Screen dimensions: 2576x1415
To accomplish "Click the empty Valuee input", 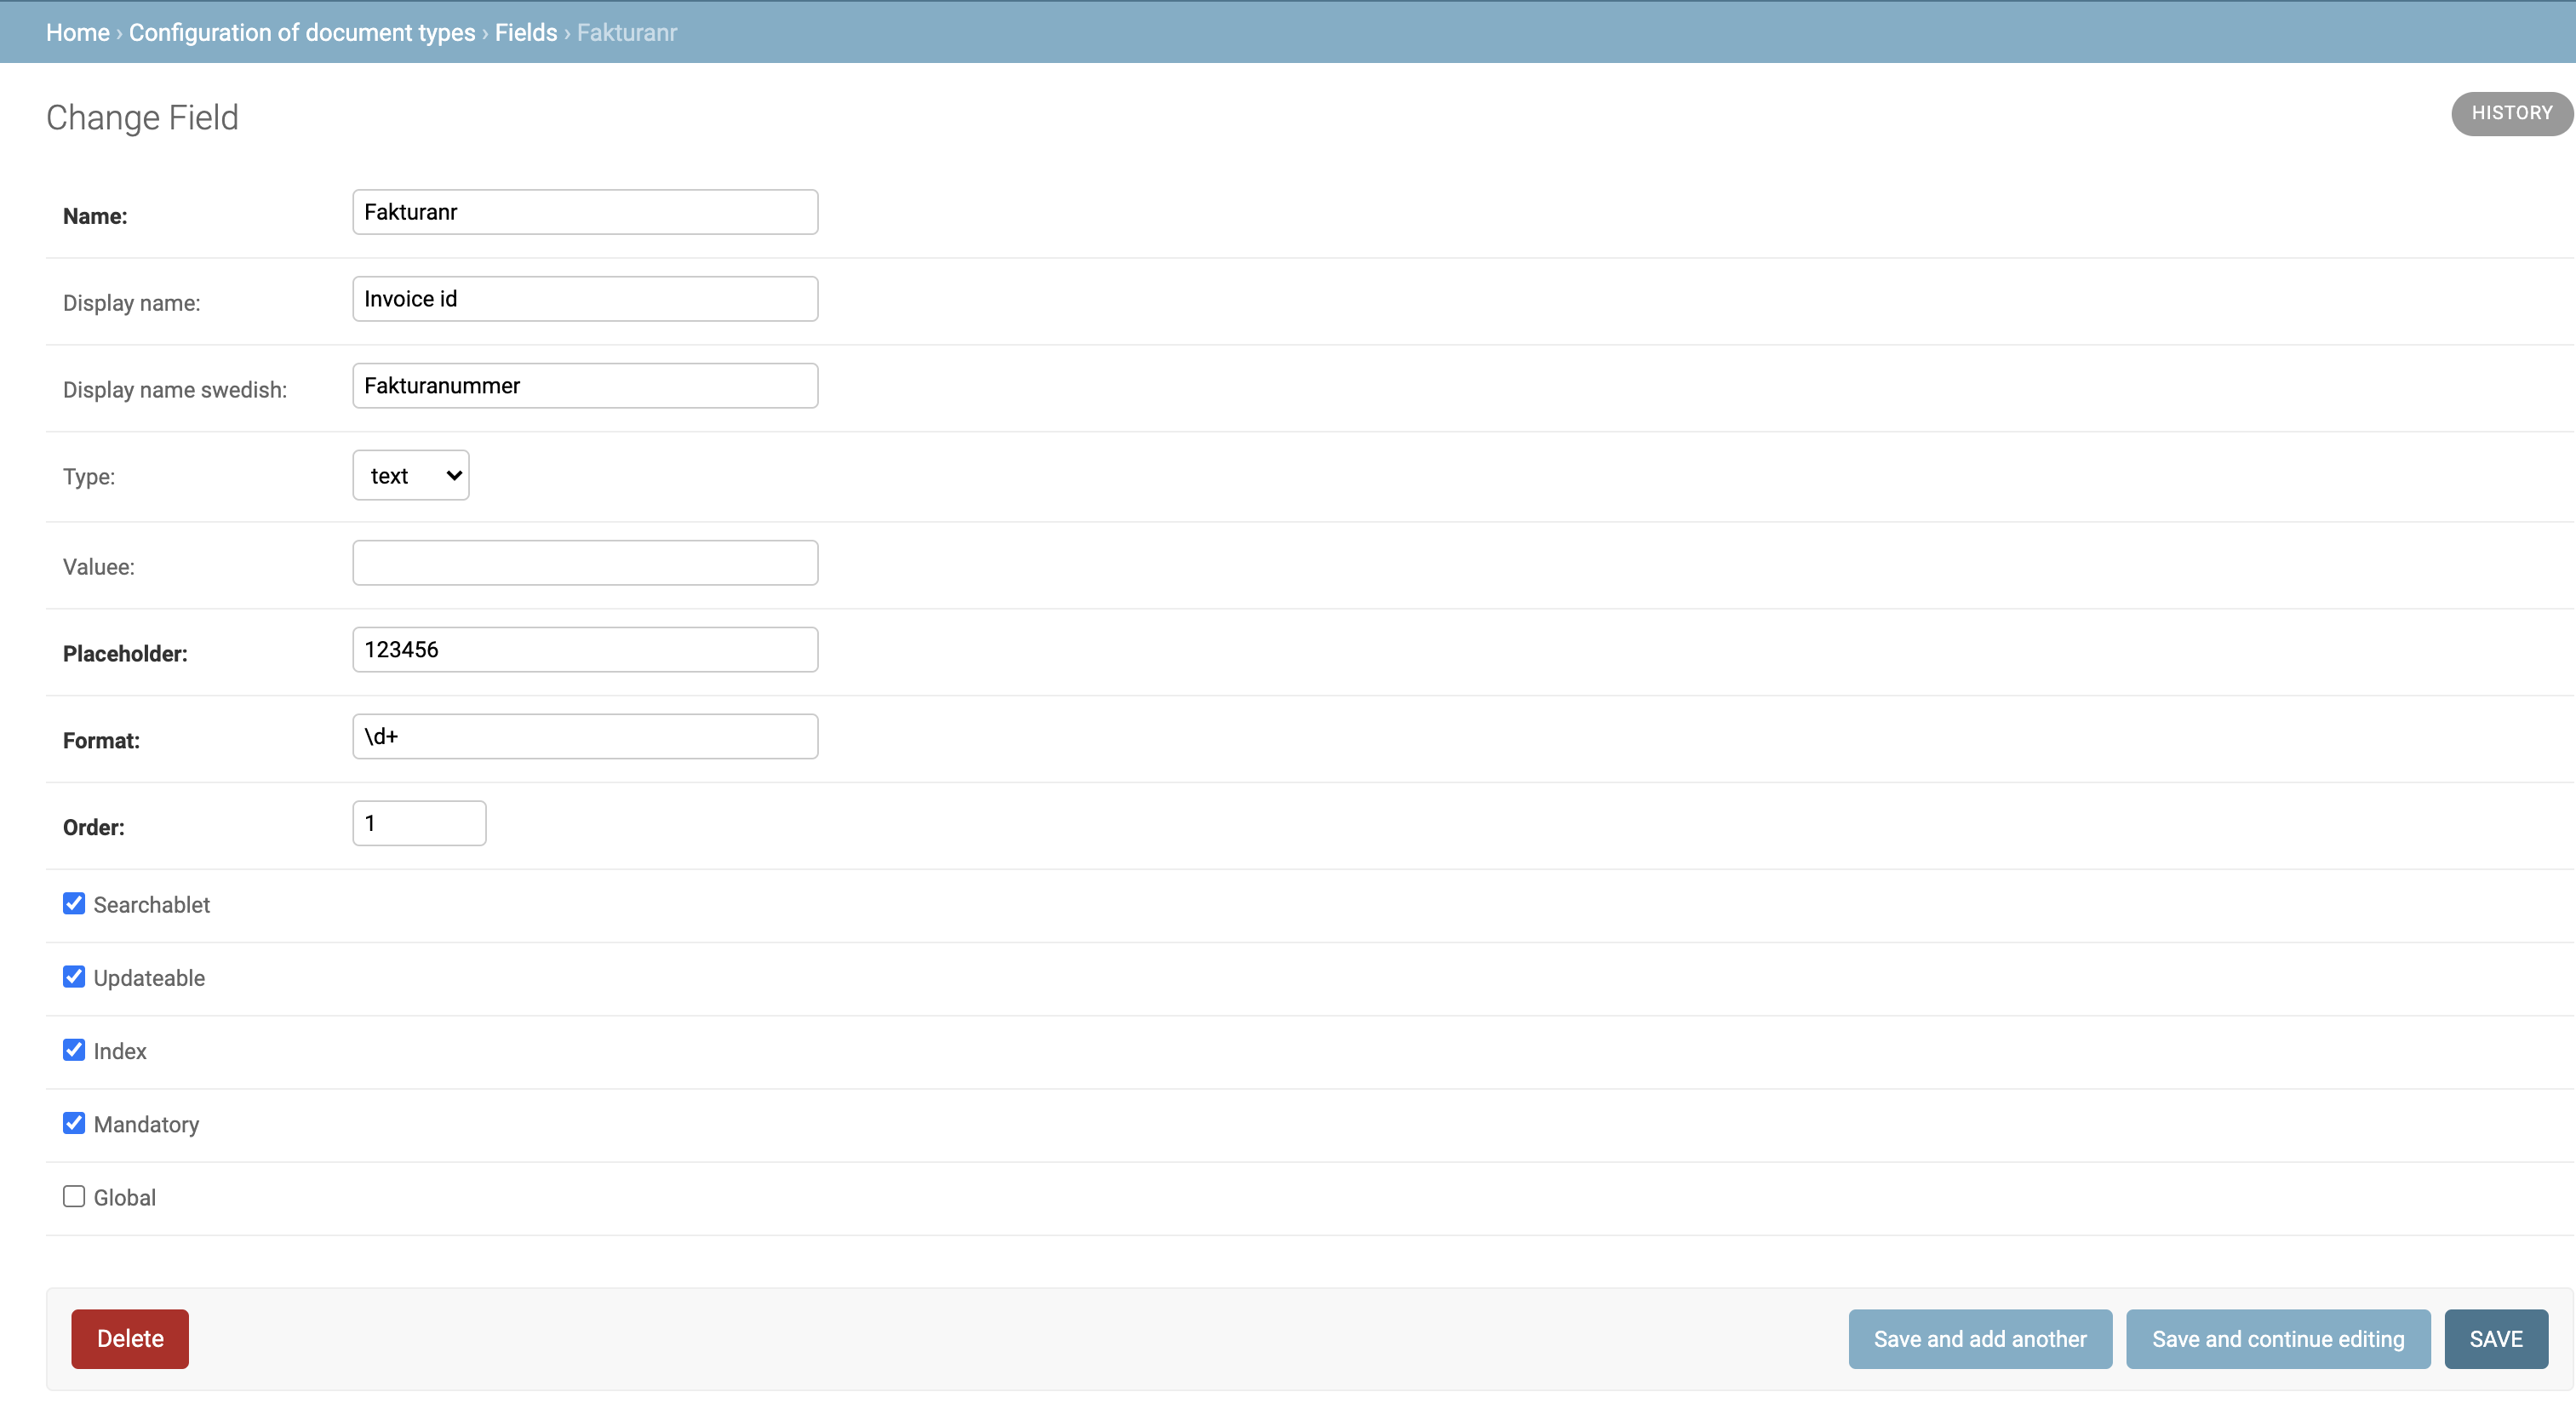I will [x=585, y=563].
